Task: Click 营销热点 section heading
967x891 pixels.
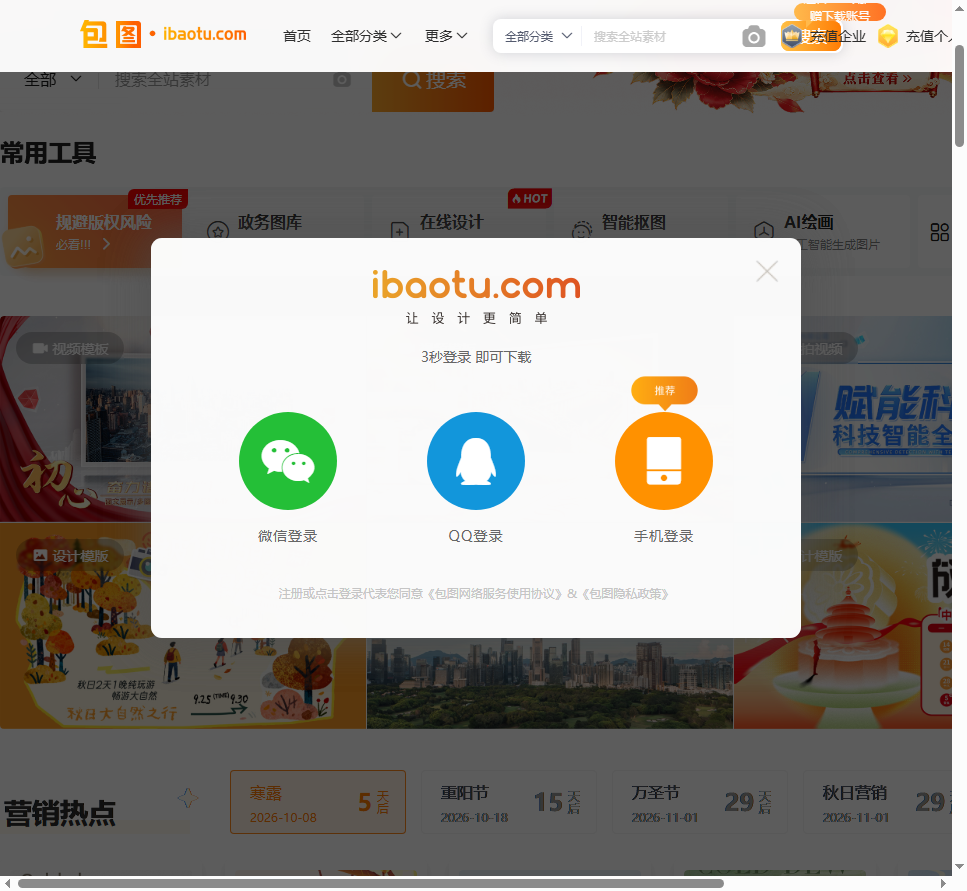Action: [60, 813]
